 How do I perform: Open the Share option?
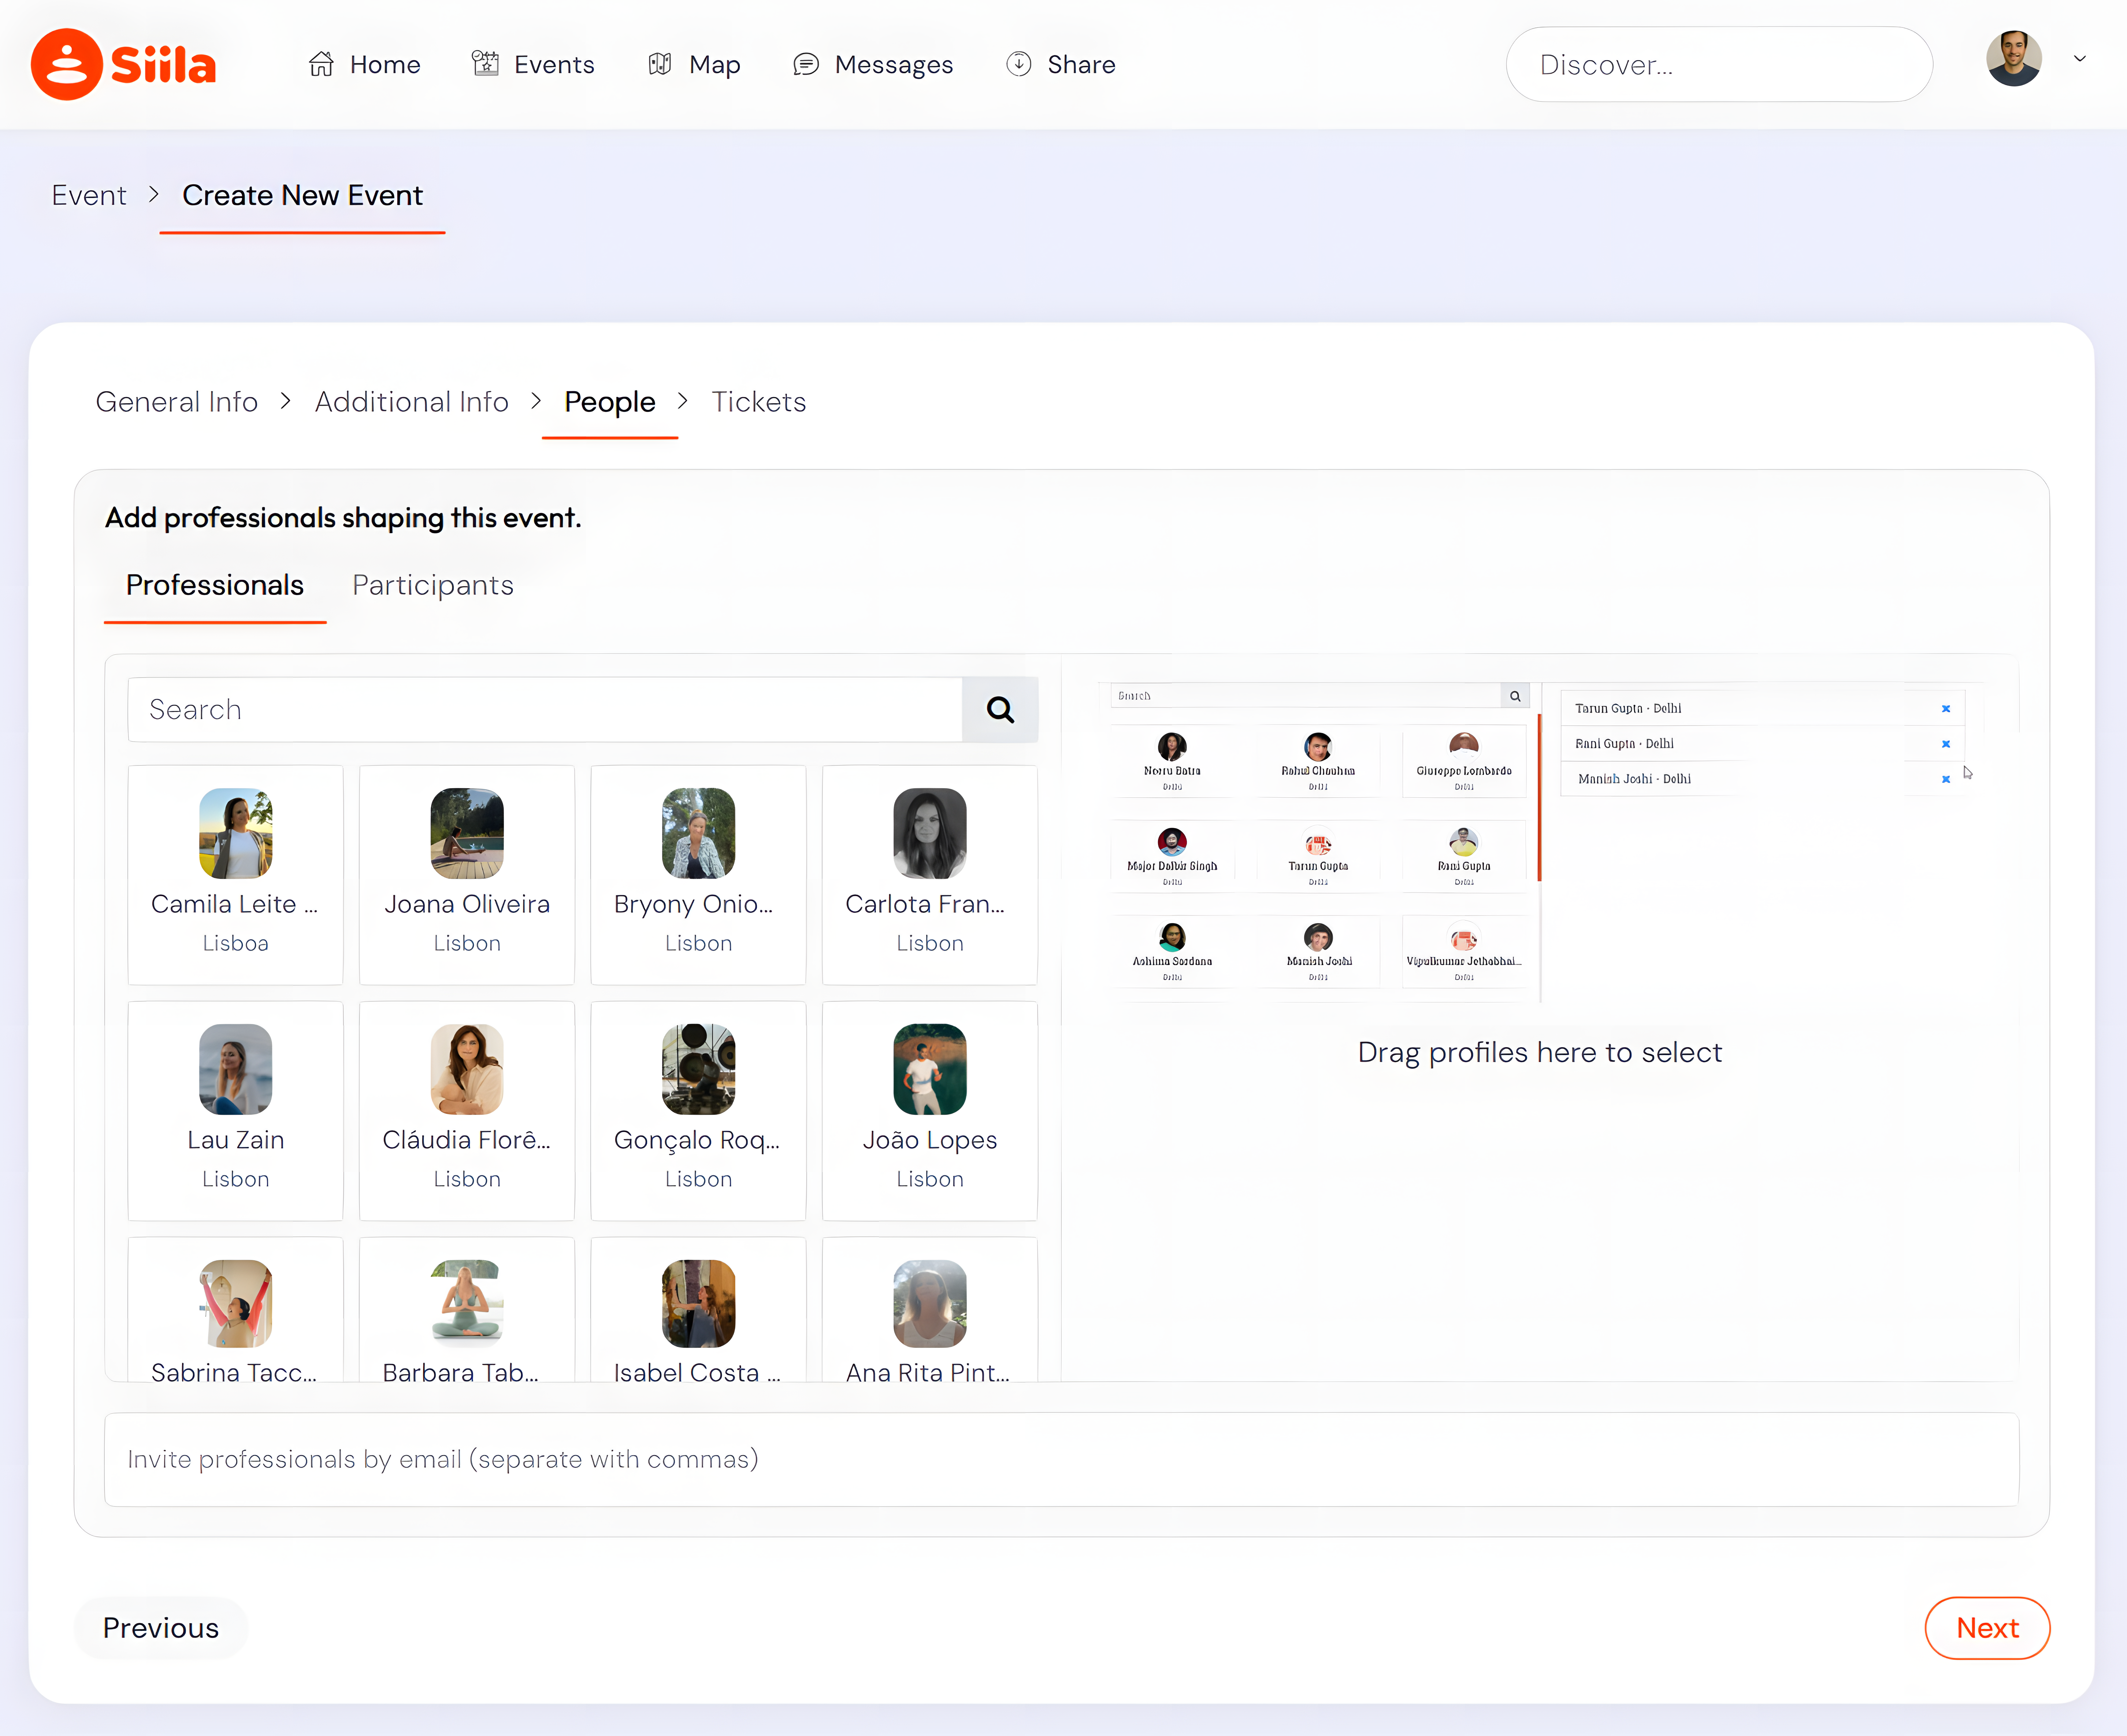pyautogui.click(x=1061, y=64)
